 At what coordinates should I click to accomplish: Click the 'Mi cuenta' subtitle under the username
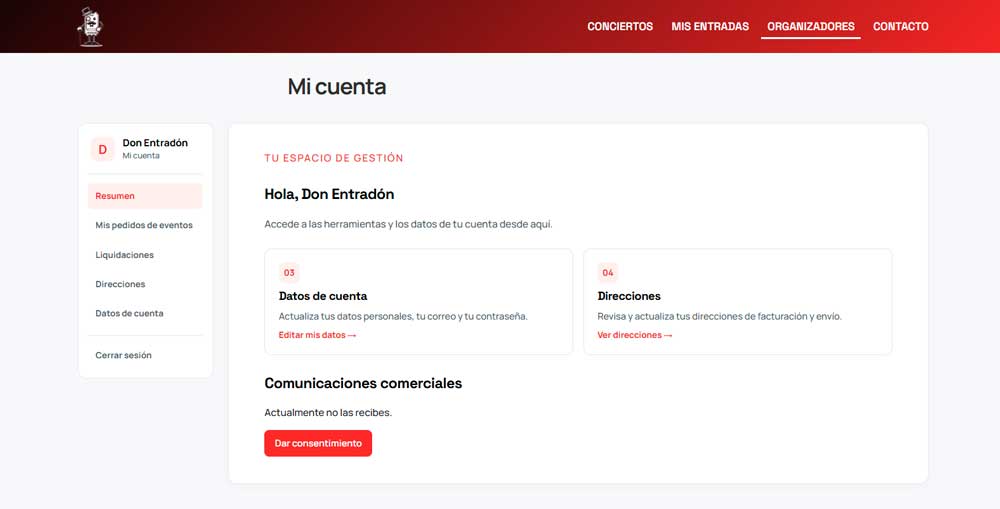(x=141, y=156)
